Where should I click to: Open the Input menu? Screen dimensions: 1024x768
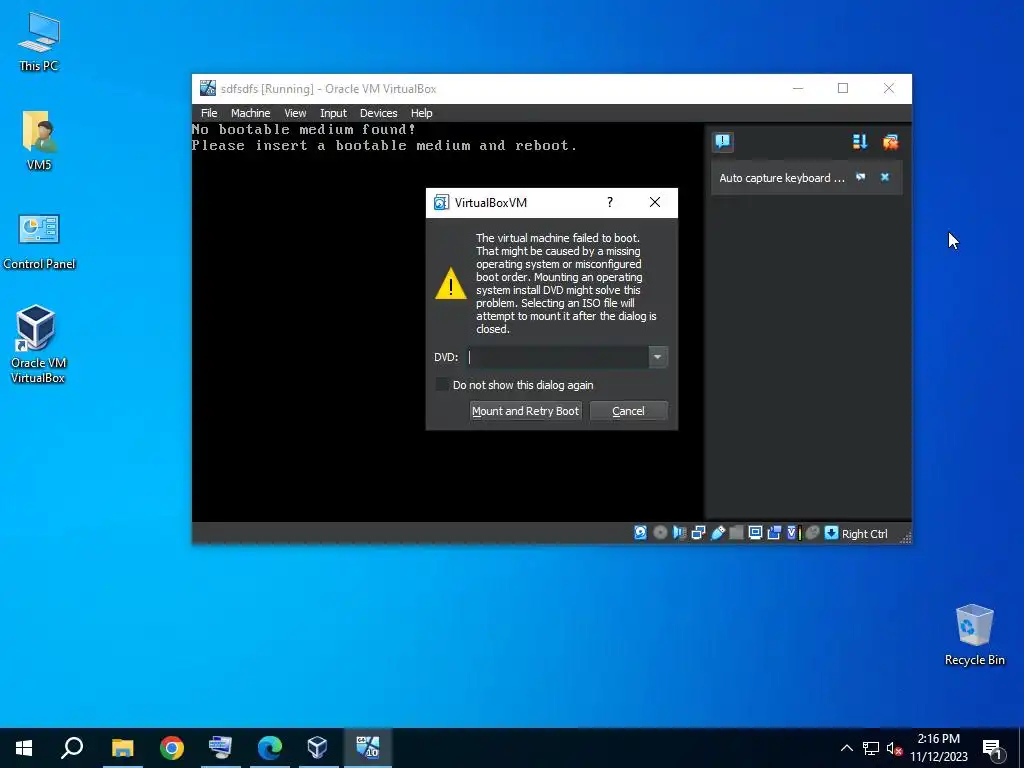click(333, 113)
